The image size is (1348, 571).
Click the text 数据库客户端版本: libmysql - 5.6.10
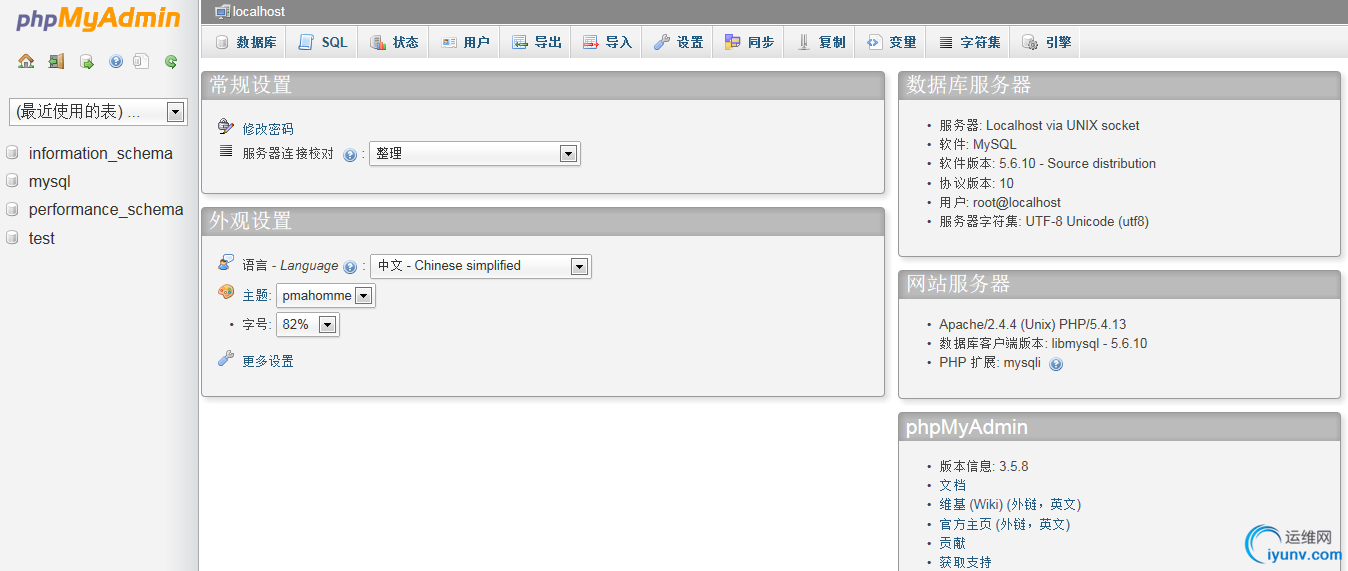click(1043, 343)
